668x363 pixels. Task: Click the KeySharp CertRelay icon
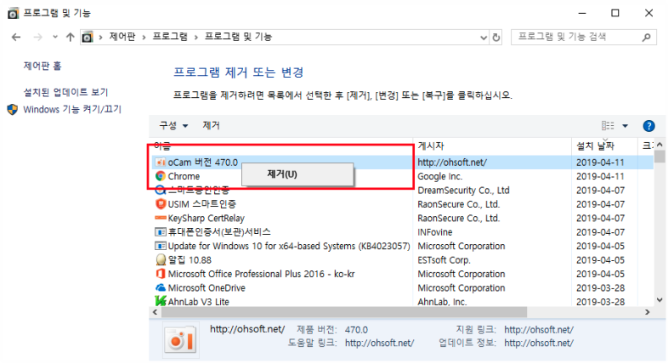pyautogui.click(x=160, y=218)
